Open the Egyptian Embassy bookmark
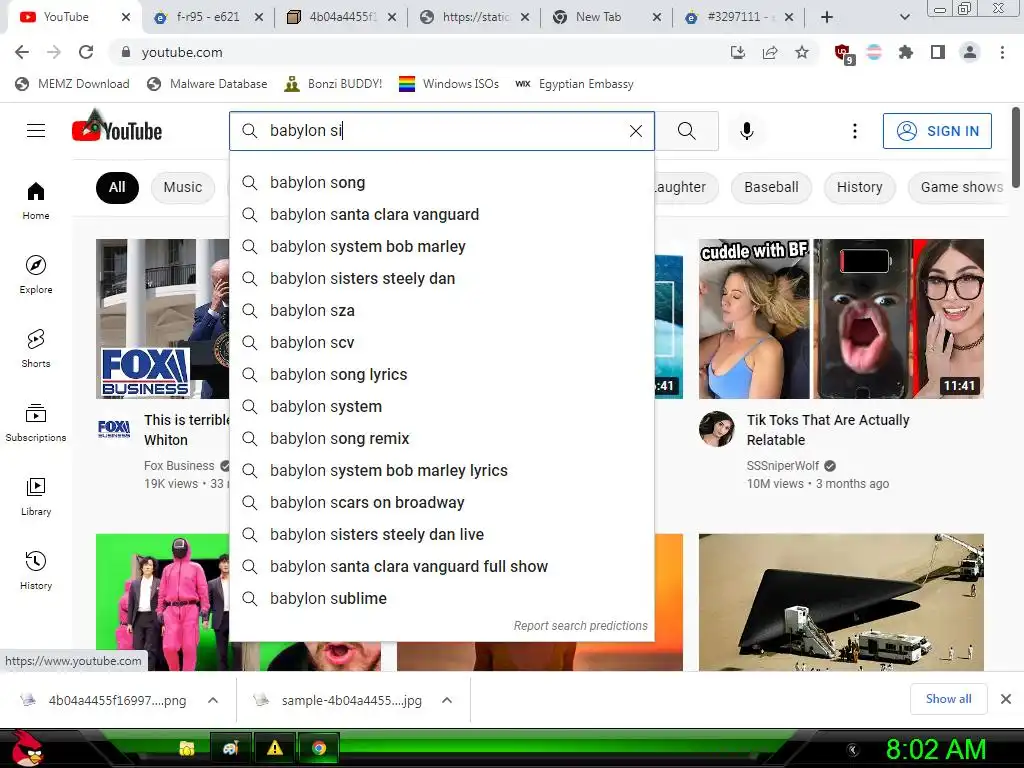 [575, 84]
